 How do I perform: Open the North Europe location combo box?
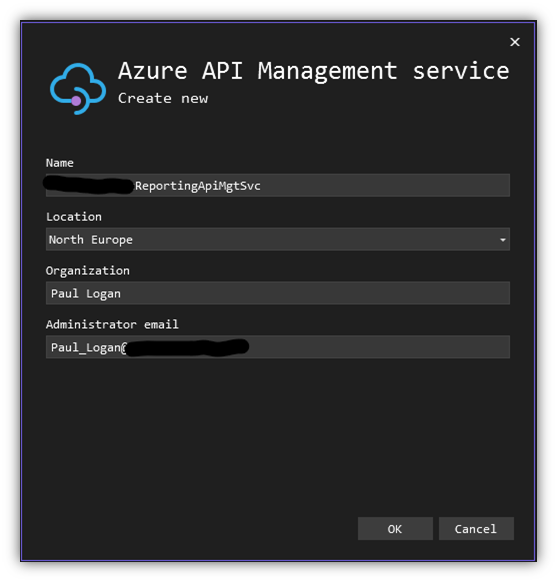[278, 239]
